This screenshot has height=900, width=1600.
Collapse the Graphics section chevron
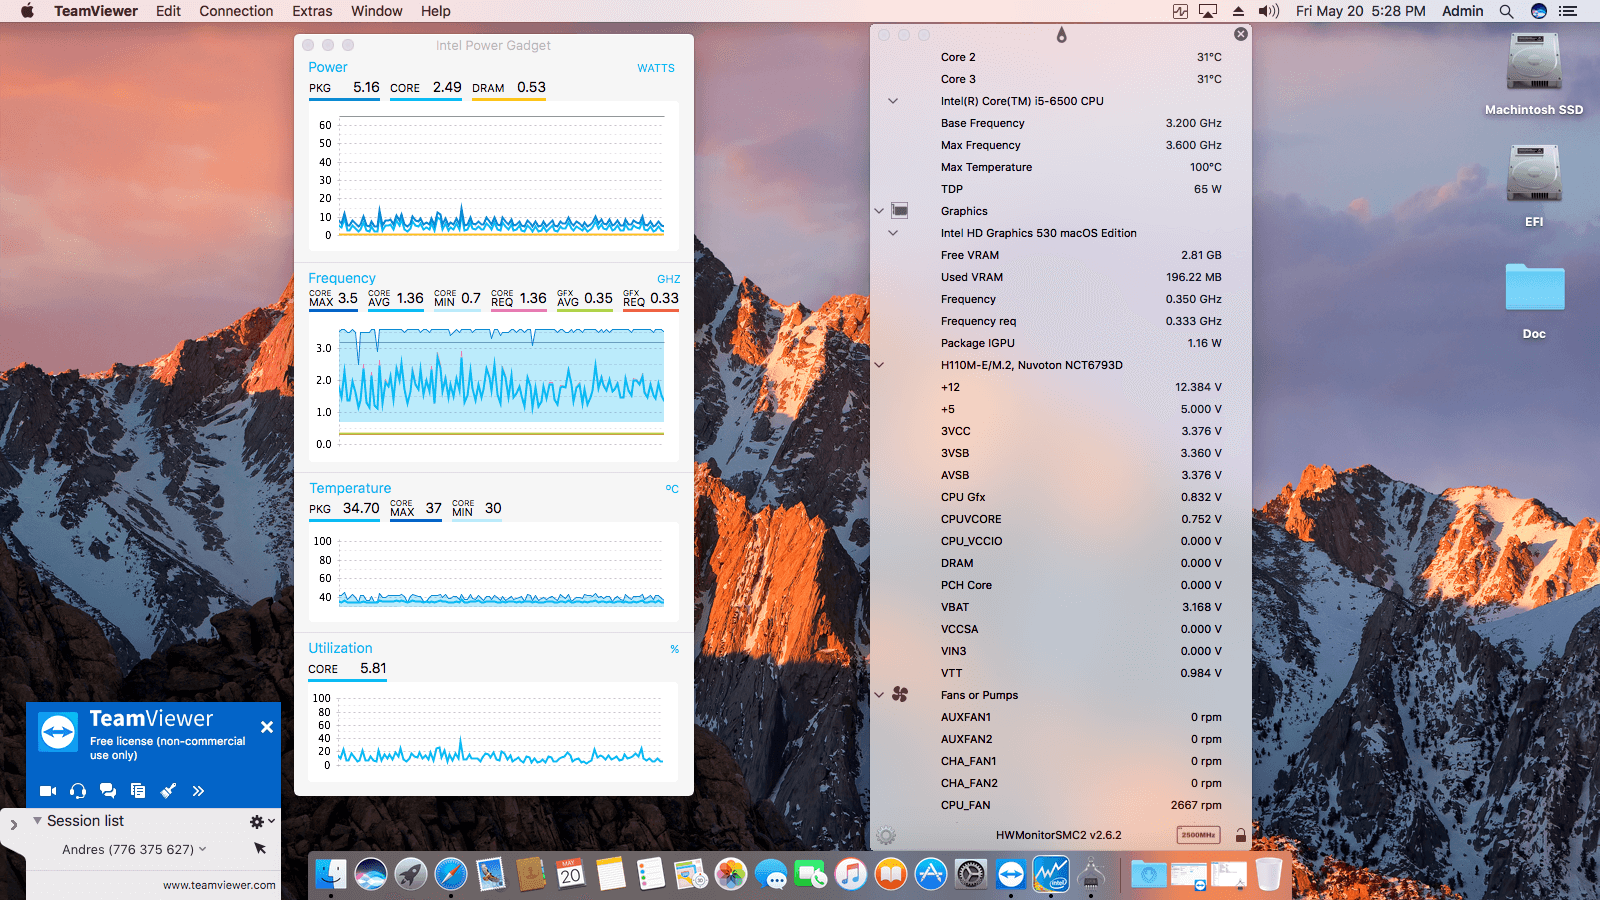[879, 211]
